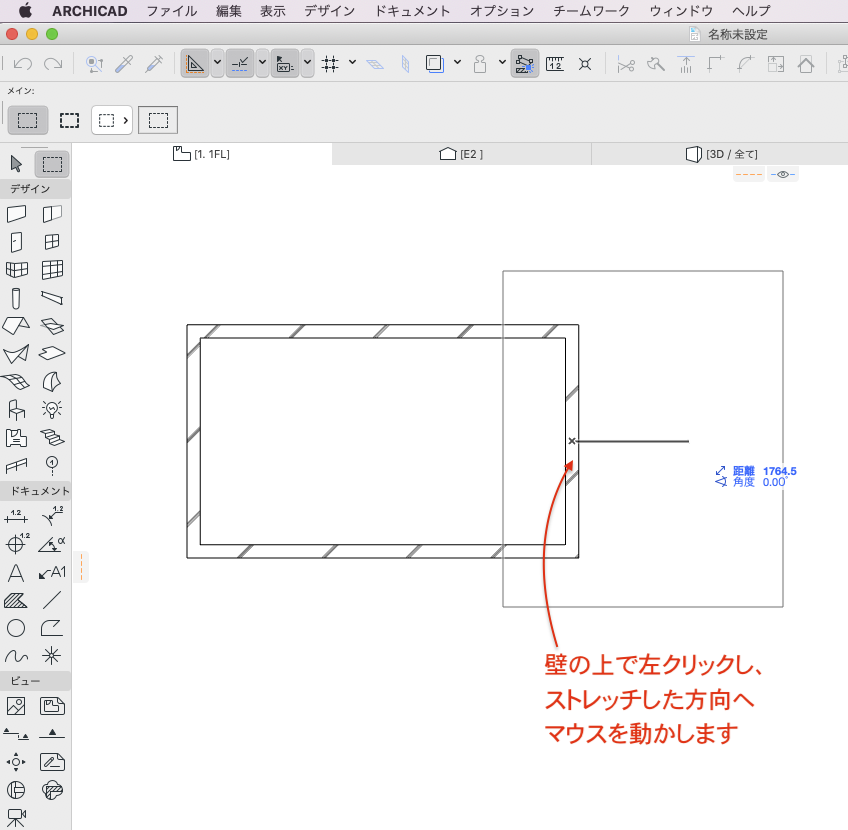Choose the Hotspot tool
The height and width of the screenshot is (830, 848).
[52, 656]
